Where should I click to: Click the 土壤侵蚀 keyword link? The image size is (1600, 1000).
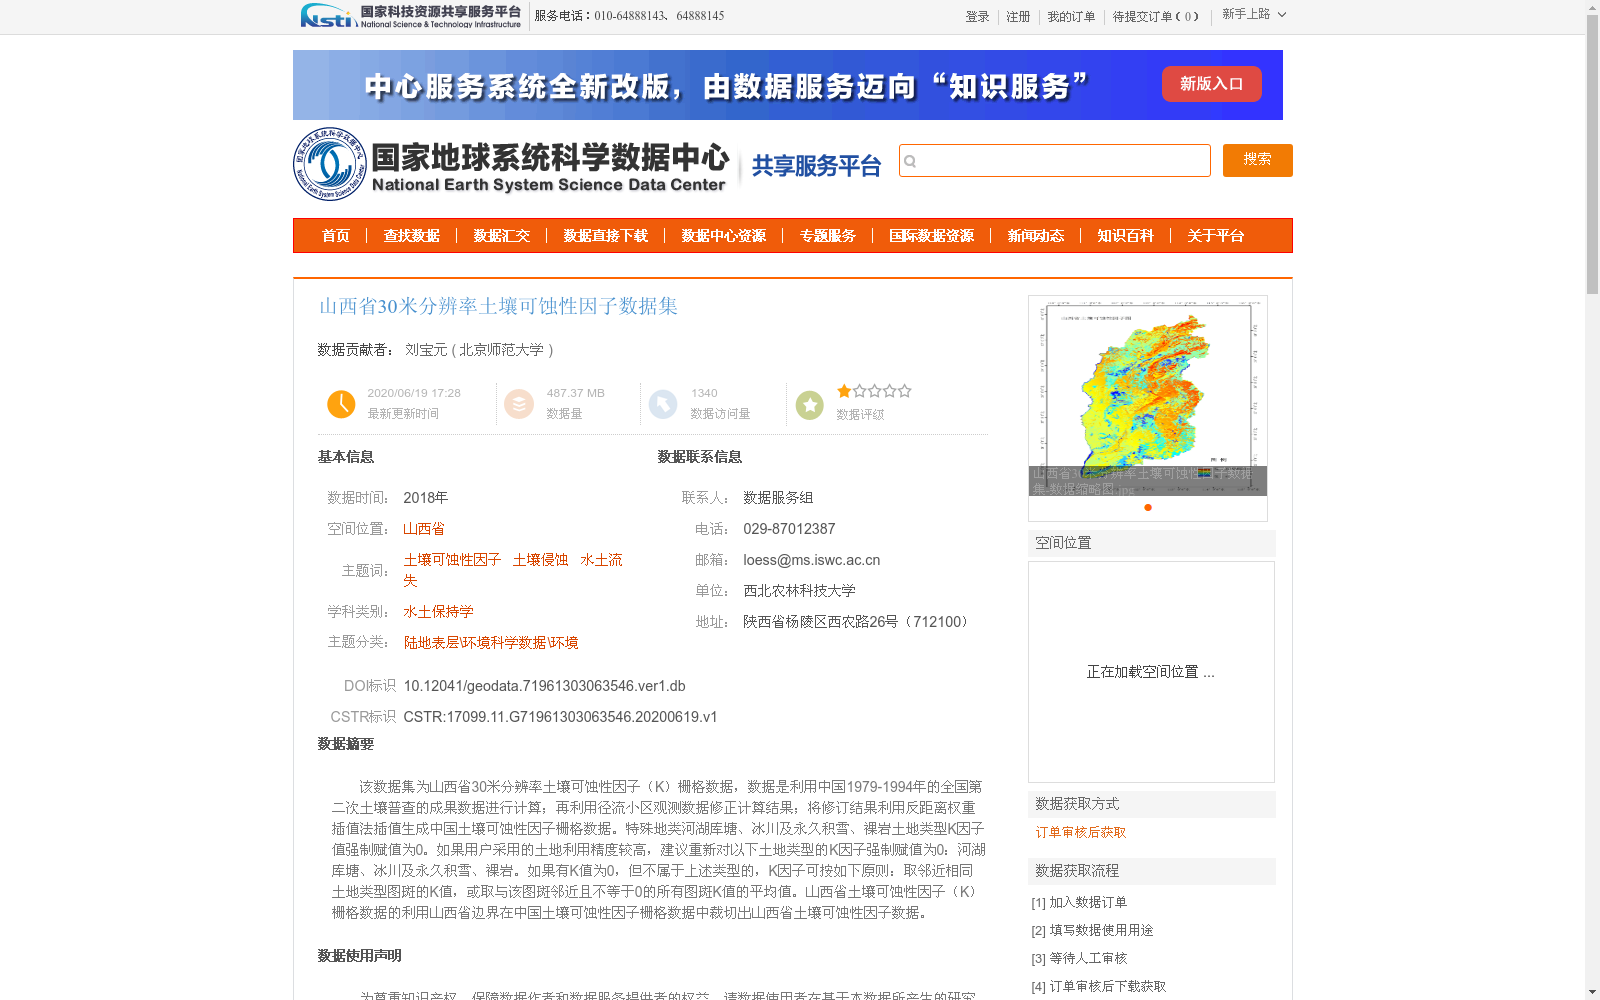[x=540, y=560]
